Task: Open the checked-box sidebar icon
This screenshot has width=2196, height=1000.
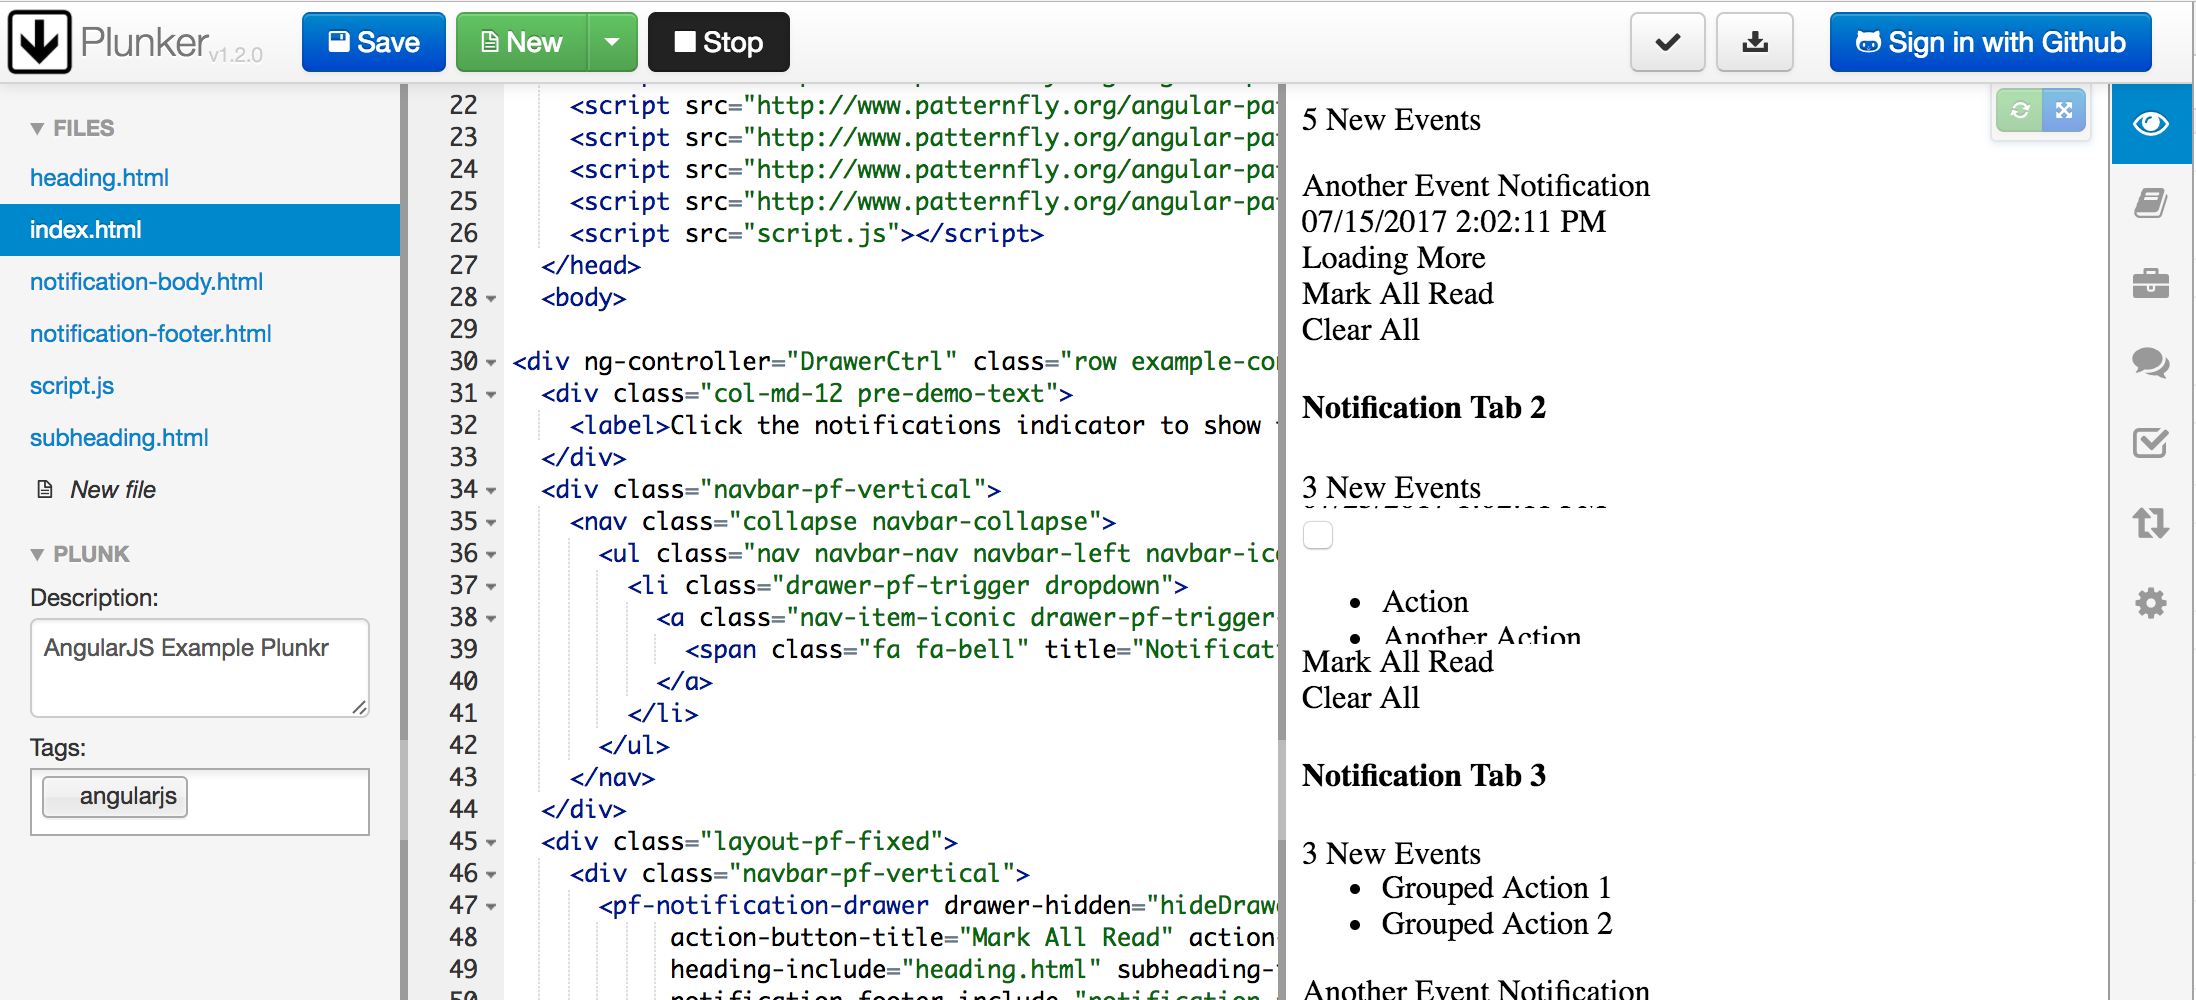Action: click(2151, 442)
